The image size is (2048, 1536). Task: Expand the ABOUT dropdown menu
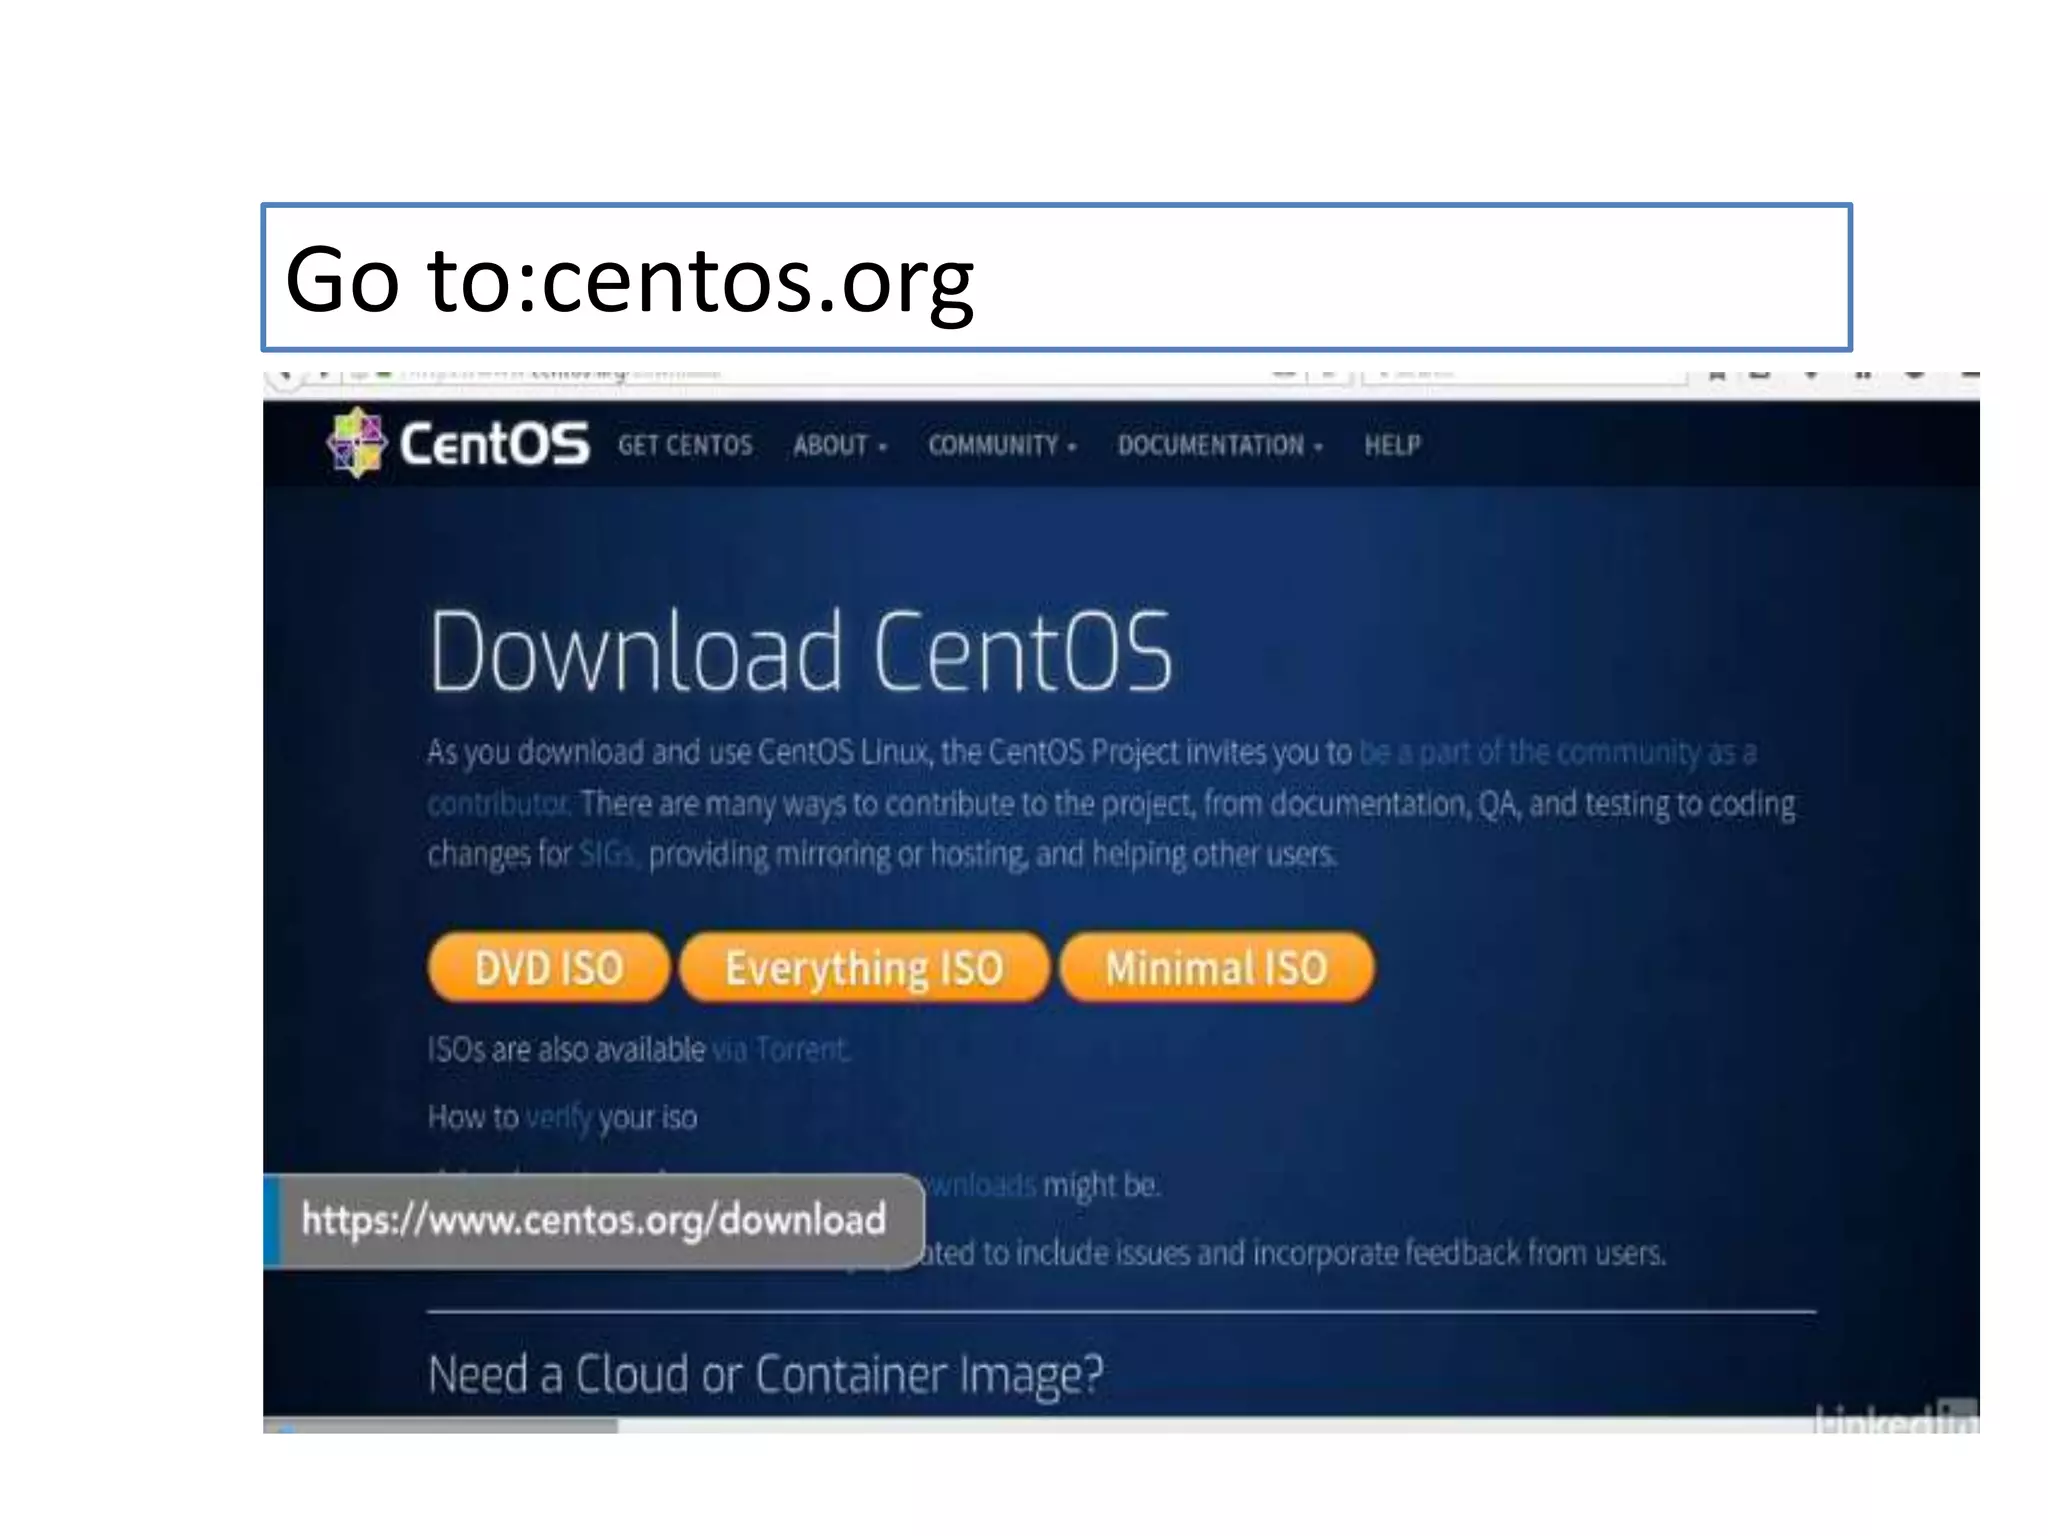(840, 445)
